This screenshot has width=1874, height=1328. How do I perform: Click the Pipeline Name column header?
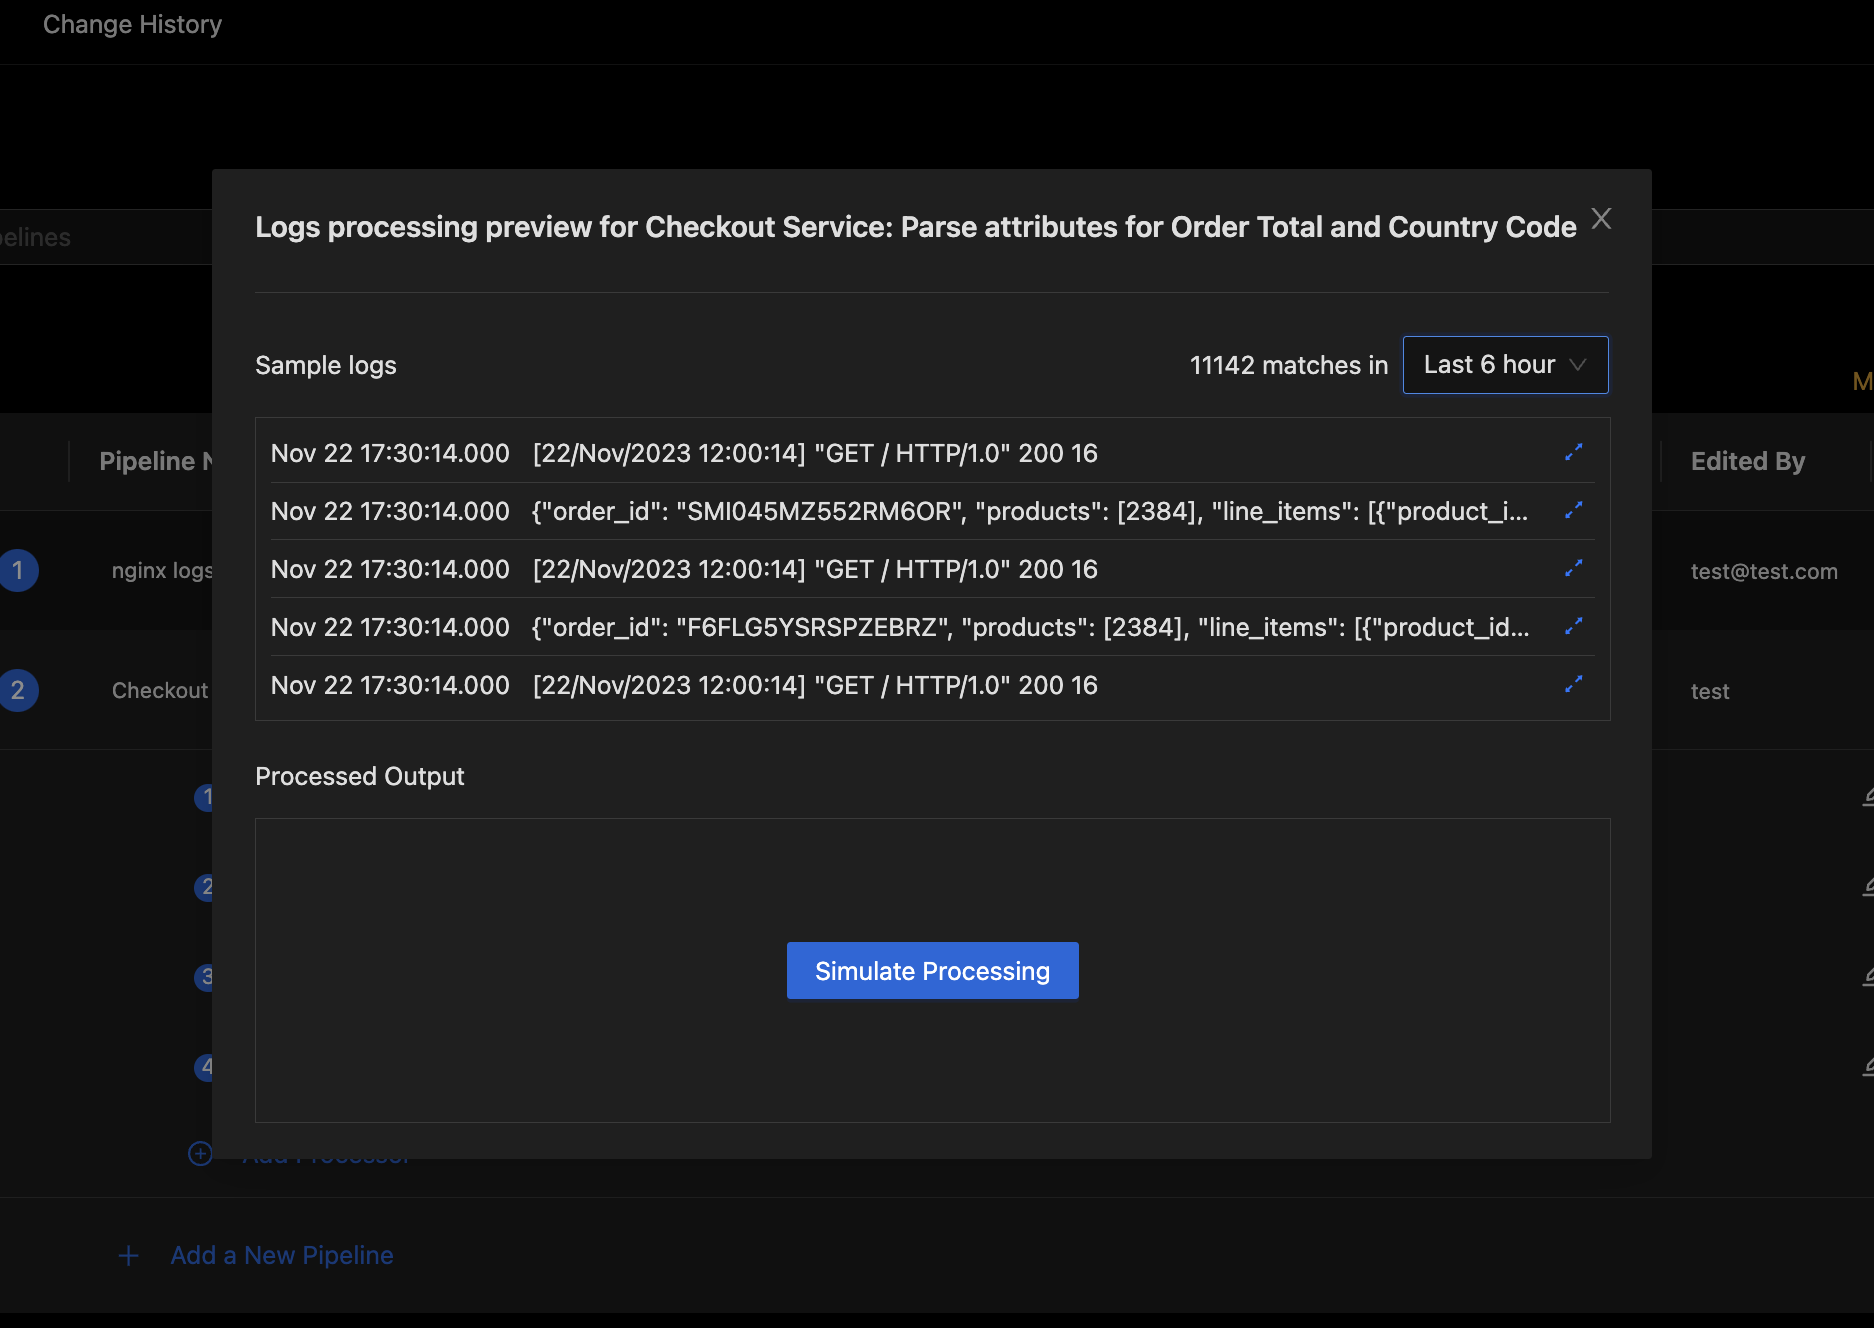coord(155,461)
